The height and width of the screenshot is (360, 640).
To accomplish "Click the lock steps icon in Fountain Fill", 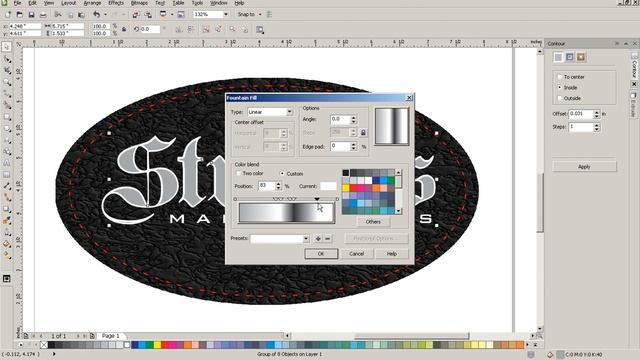I will pyautogui.click(x=363, y=133).
